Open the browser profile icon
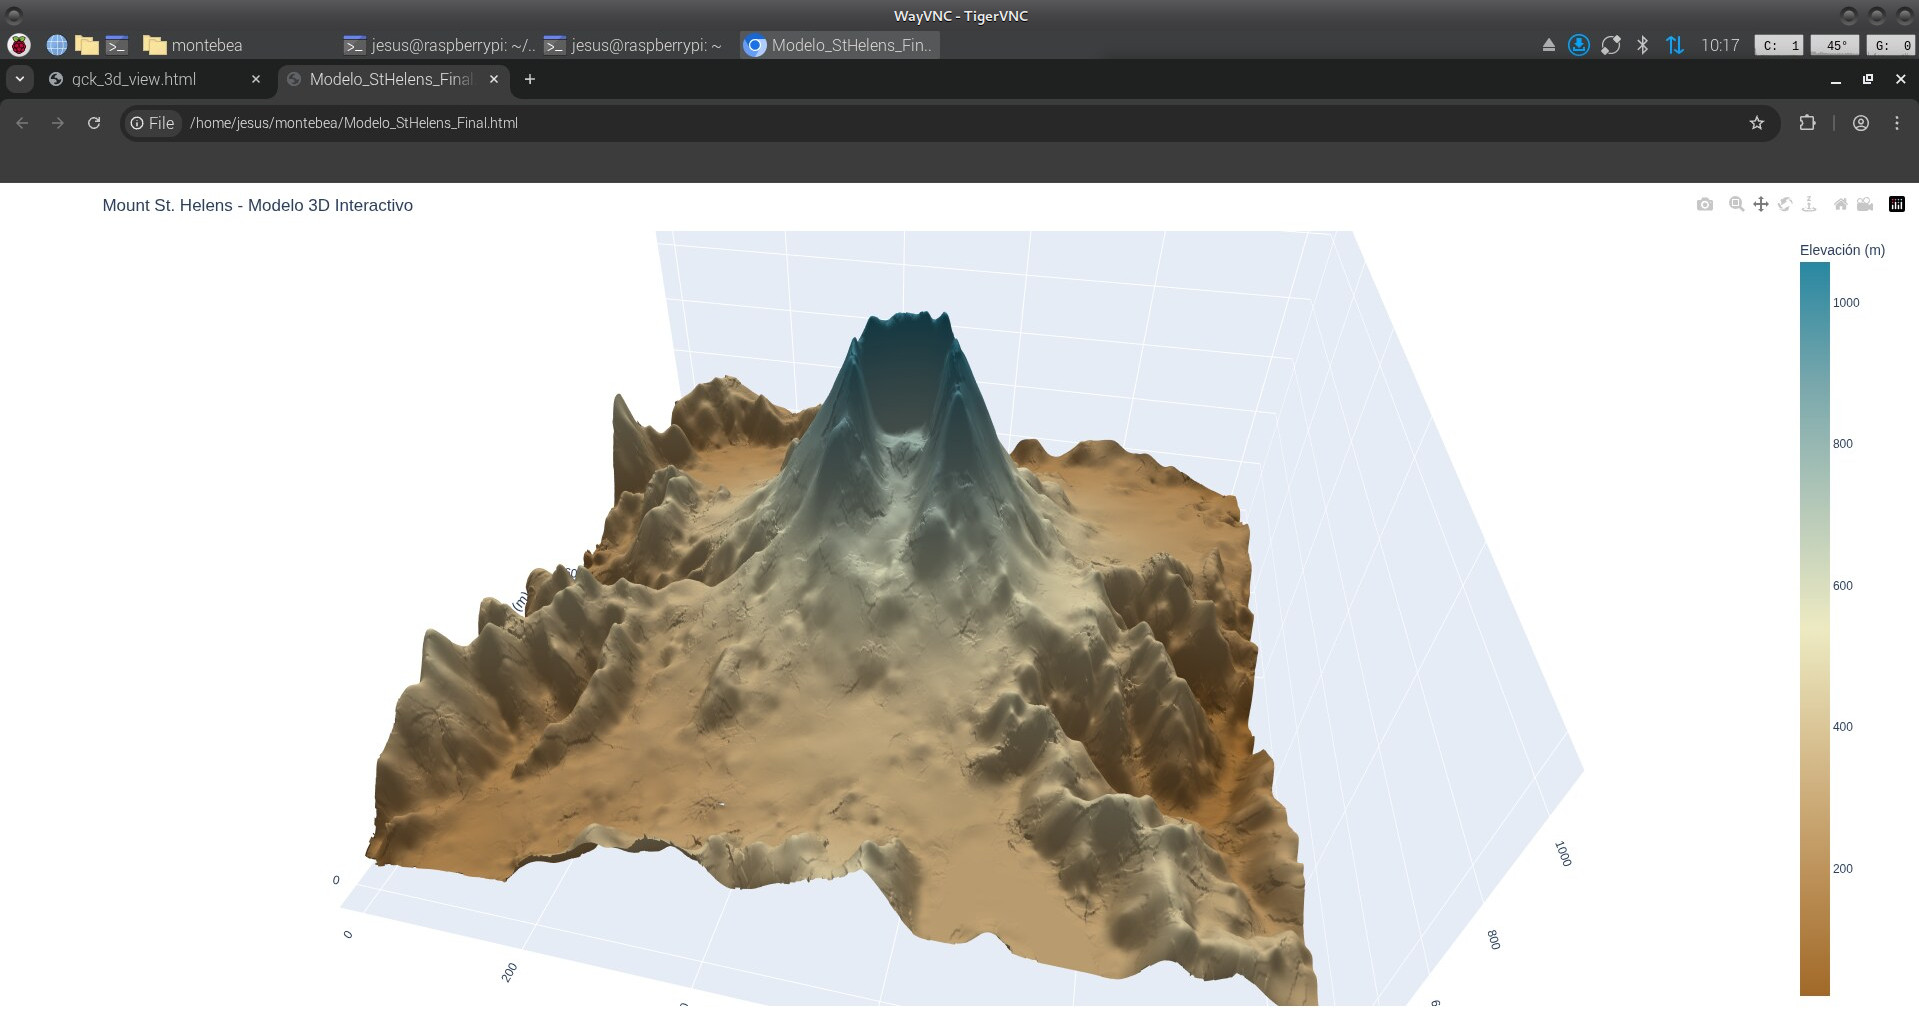Image resolution: width=1919 pixels, height=1029 pixels. [x=1861, y=123]
